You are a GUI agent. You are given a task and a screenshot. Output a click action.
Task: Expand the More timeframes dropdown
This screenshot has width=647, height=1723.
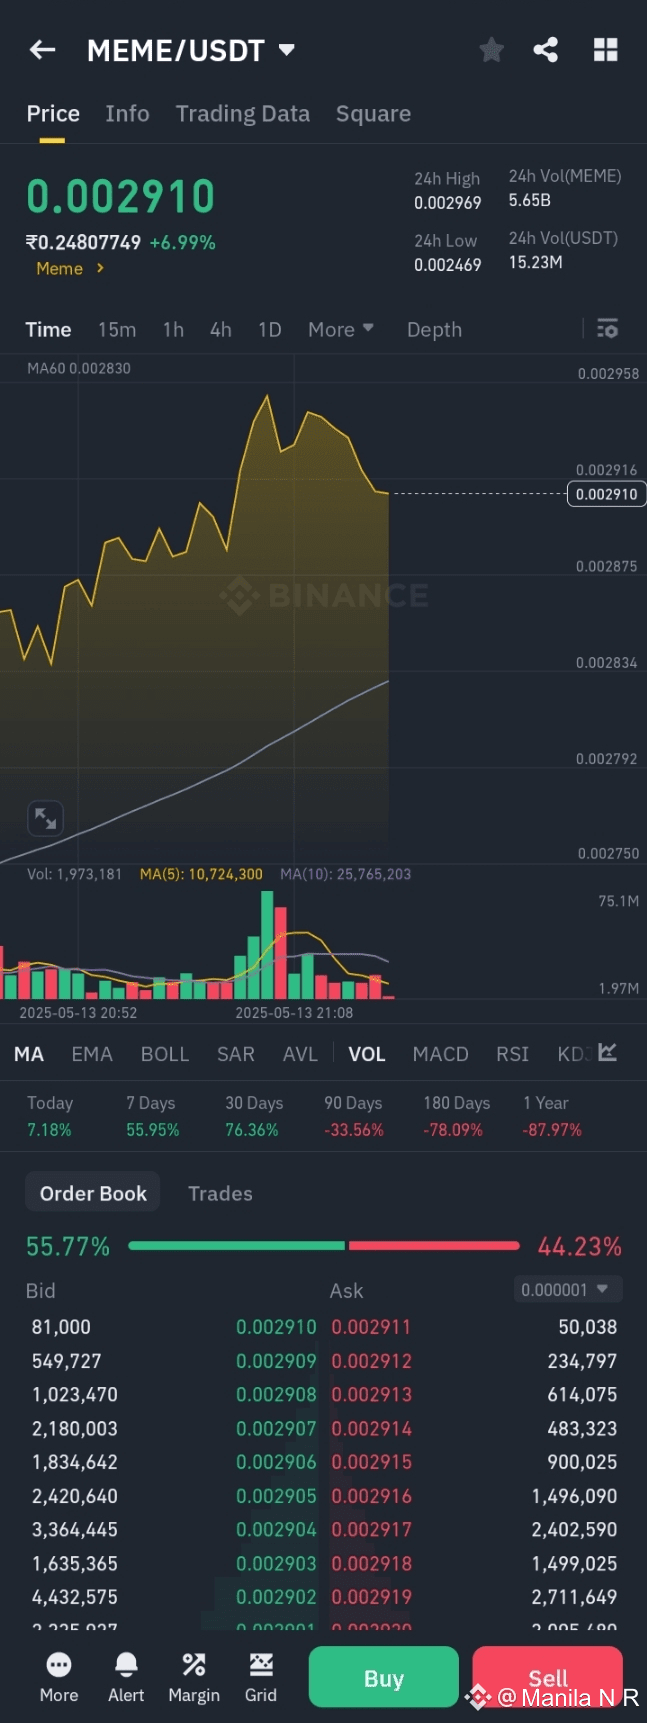340,329
